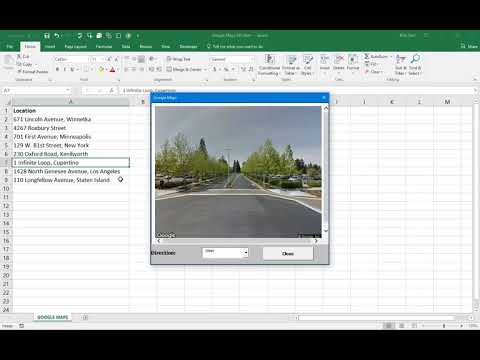Open Format as Table gallery
The height and width of the screenshot is (360, 480).
(x=291, y=65)
